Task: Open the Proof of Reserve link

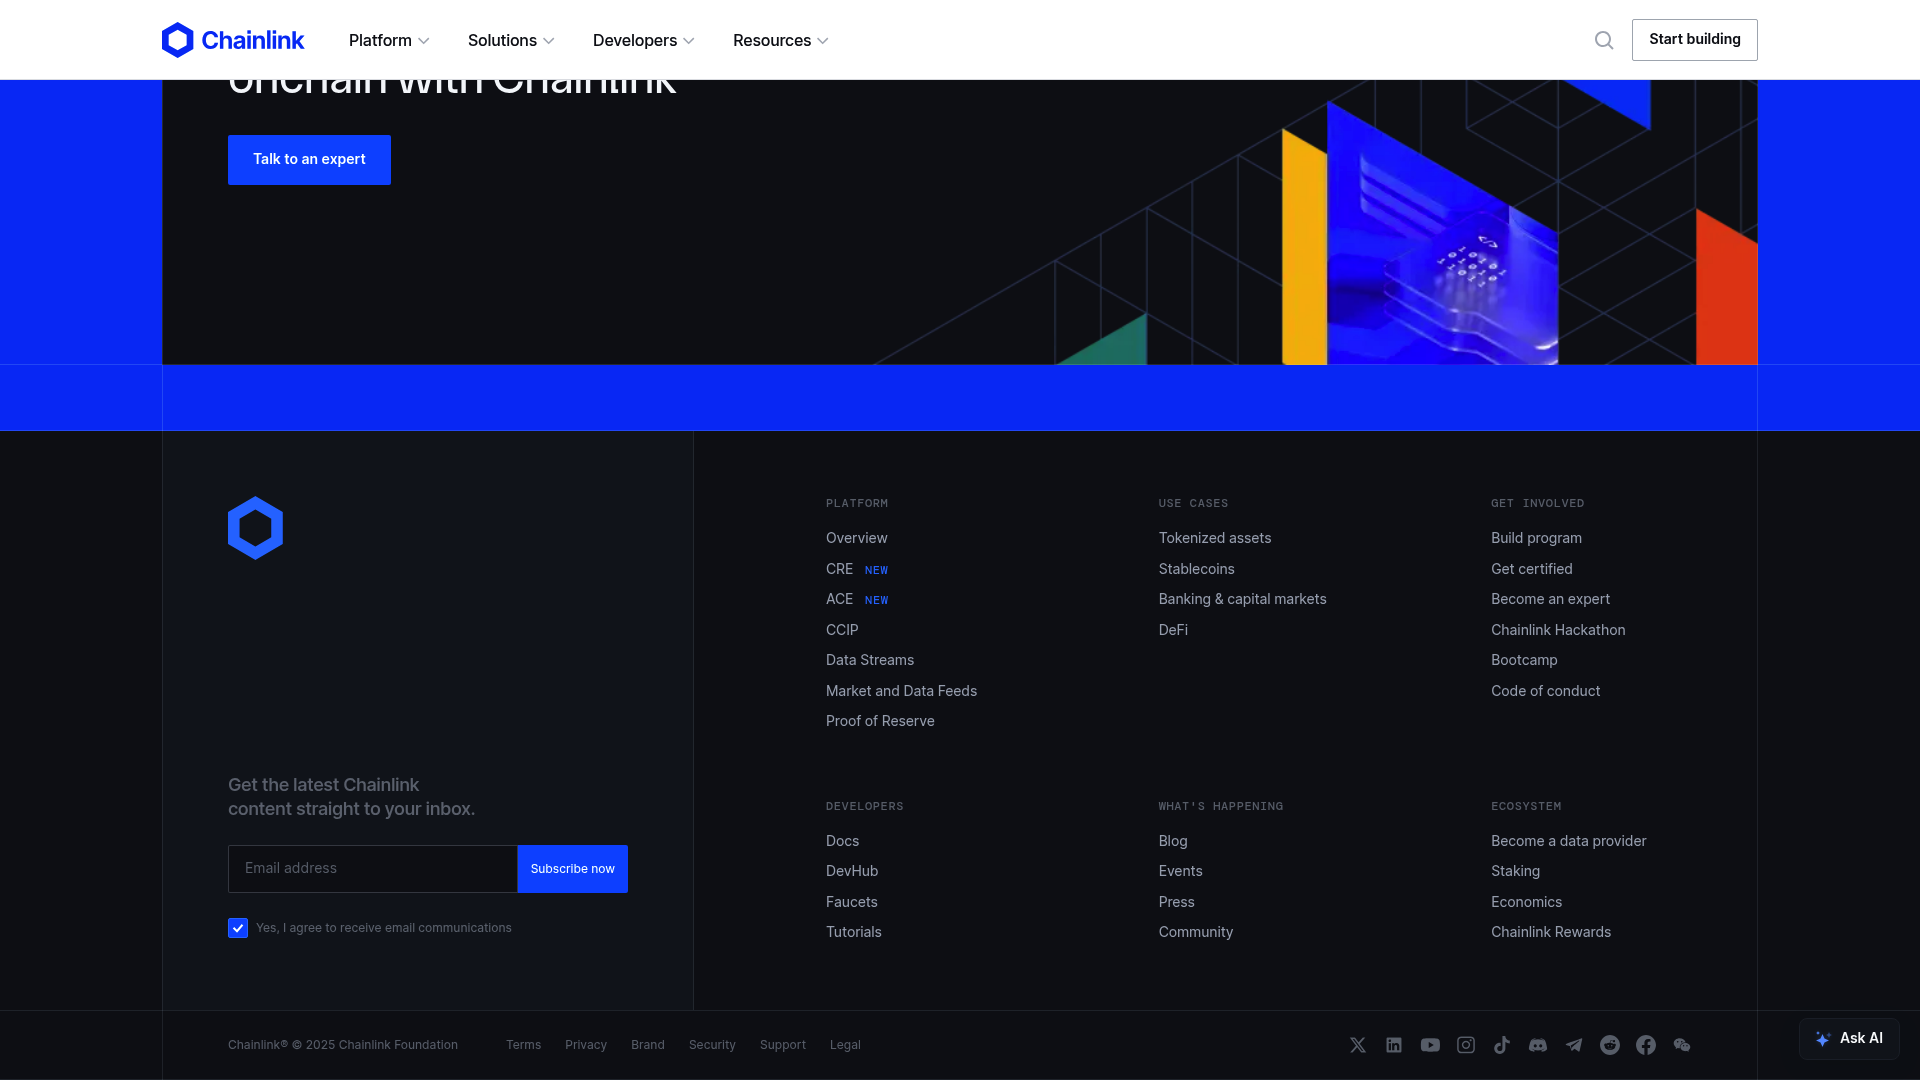Action: click(880, 721)
